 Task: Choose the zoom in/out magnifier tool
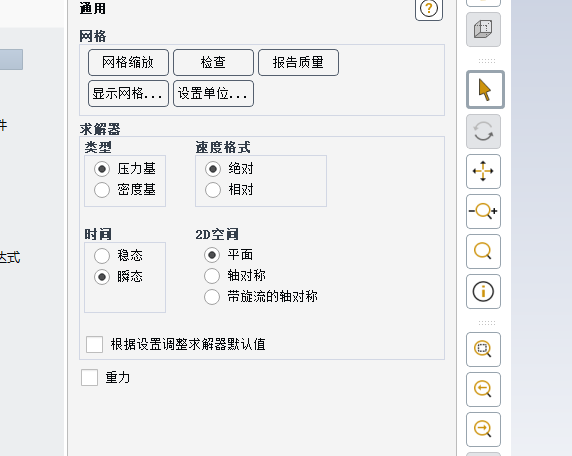[x=483, y=211]
